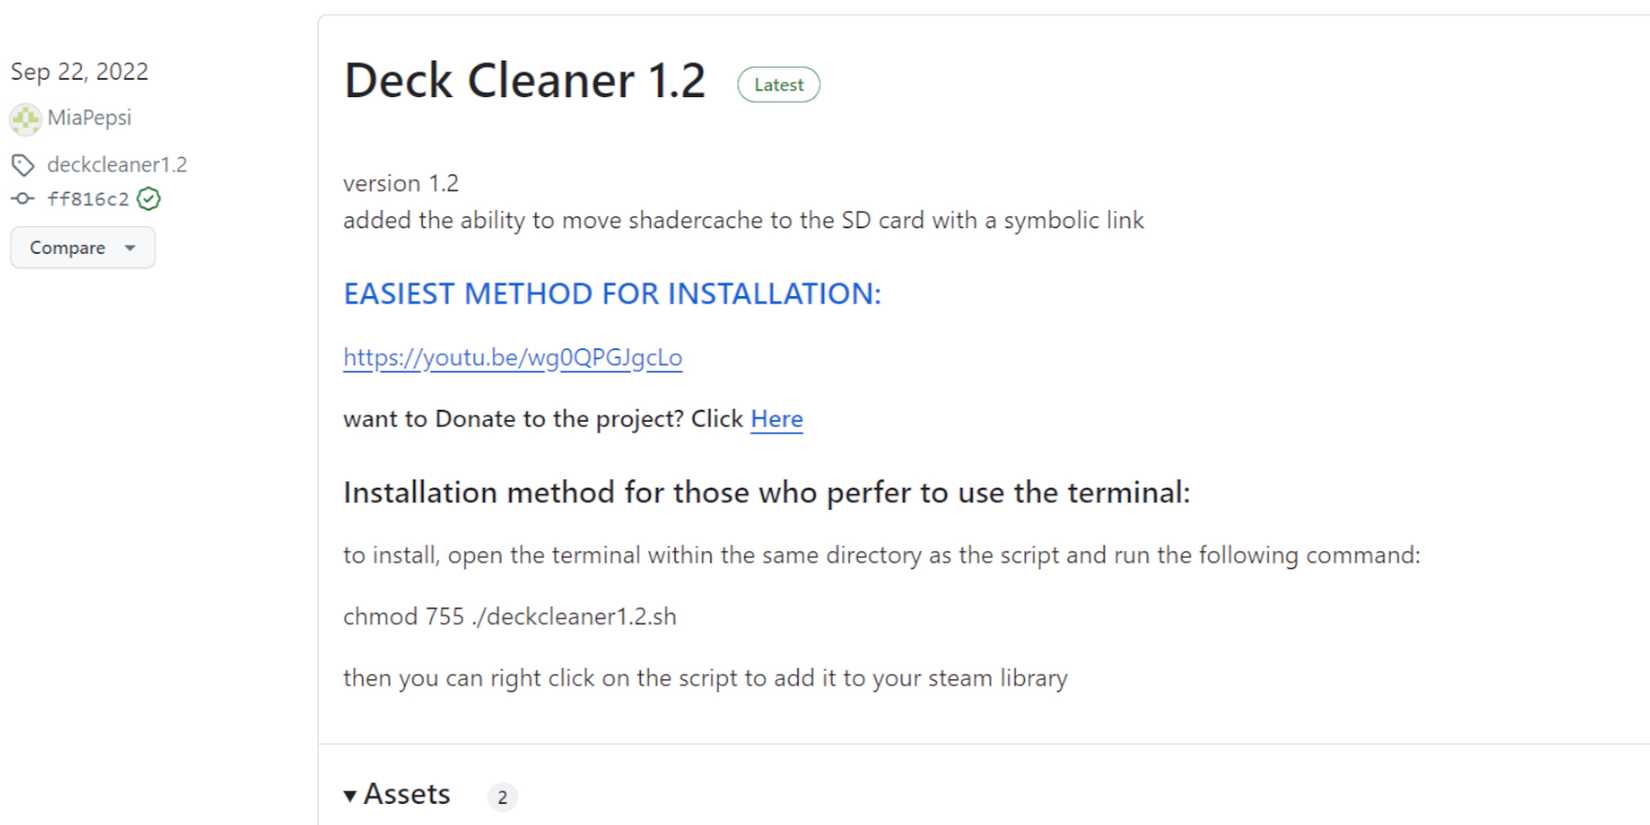Click the ff816c2 commit hash
Image resolution: width=1650 pixels, height=825 pixels.
pos(88,198)
